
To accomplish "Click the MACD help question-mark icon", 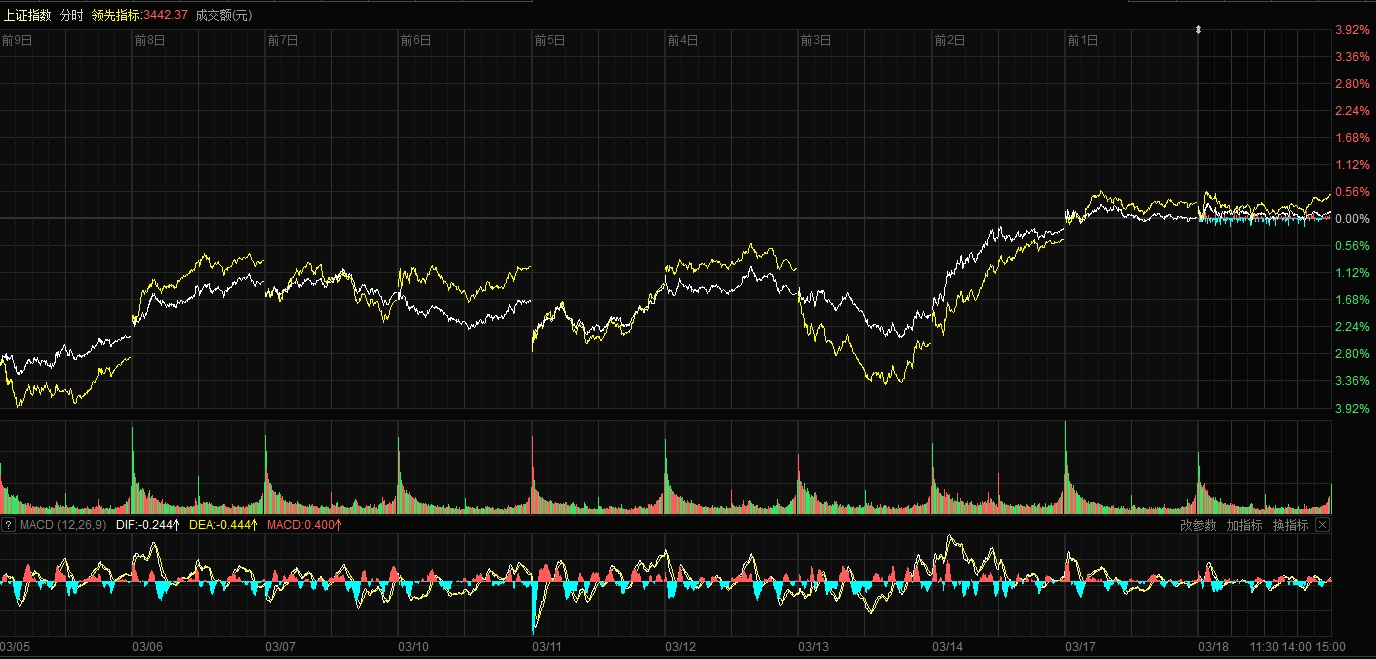I will (x=8, y=525).
